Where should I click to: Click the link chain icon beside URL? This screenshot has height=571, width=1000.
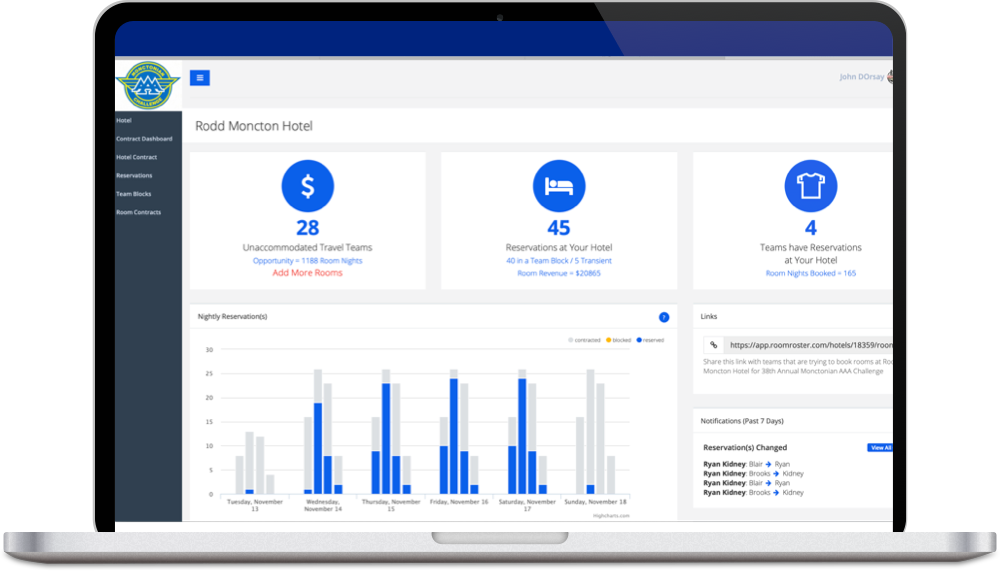coord(714,345)
